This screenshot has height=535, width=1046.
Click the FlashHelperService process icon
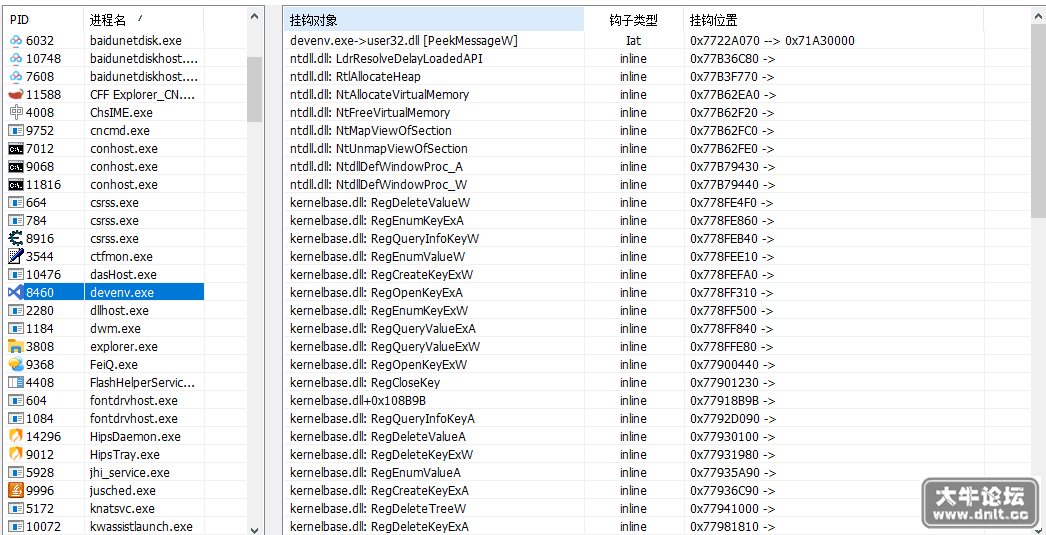(17, 383)
